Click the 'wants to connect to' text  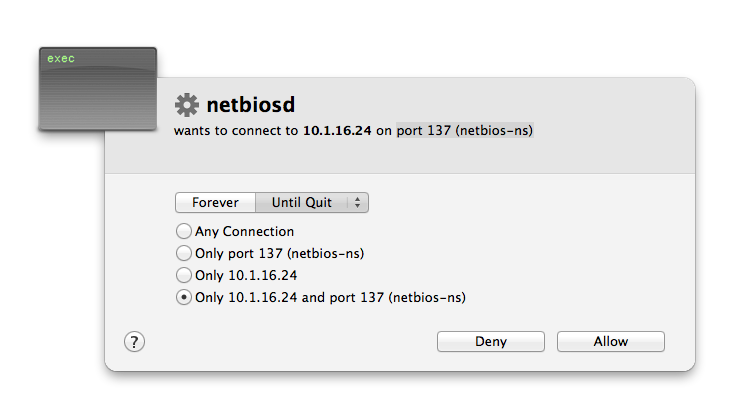[x=236, y=131]
